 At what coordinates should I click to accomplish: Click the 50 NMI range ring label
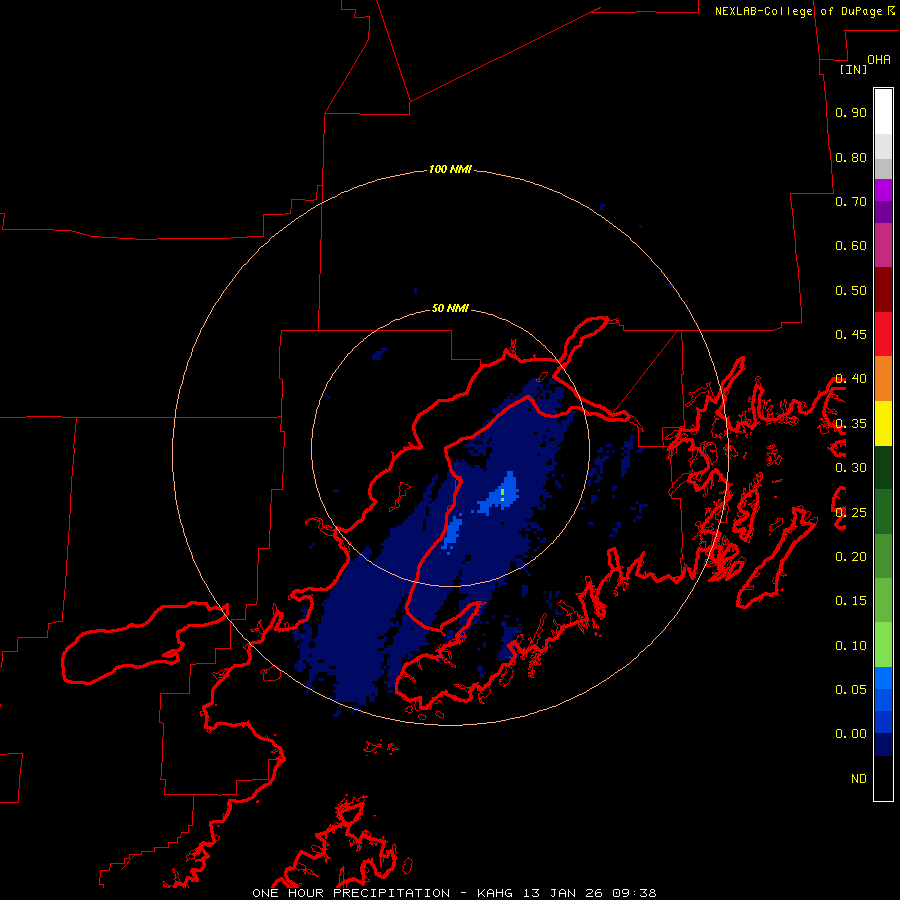(x=450, y=309)
